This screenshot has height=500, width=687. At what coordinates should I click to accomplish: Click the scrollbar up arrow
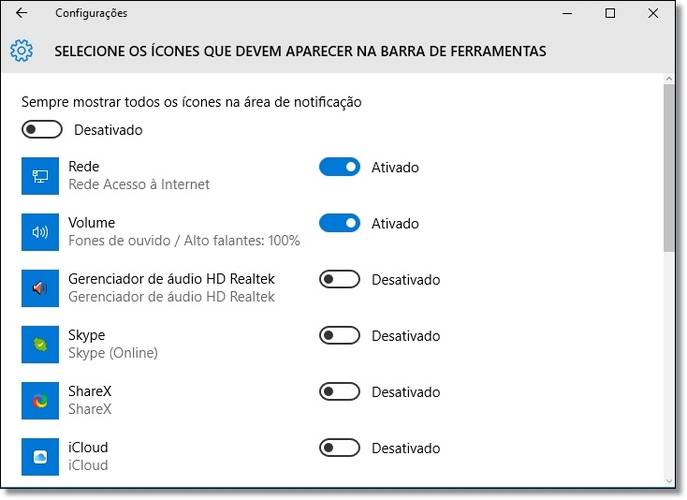(669, 78)
